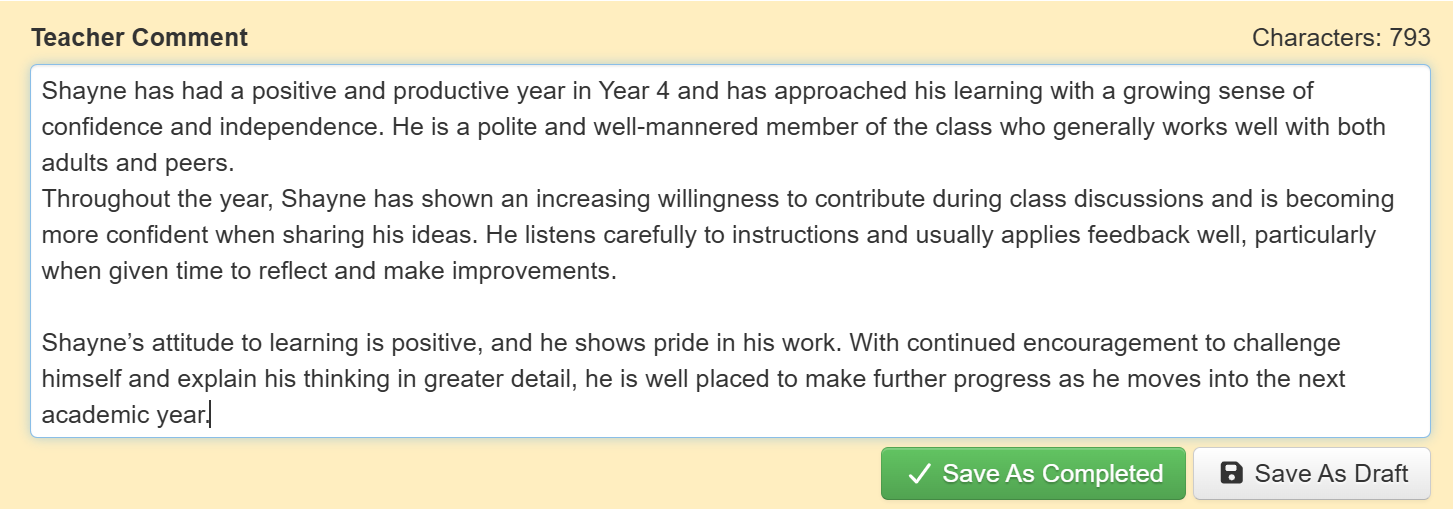Click the checkmark icon on Save As Completed

coord(919,473)
